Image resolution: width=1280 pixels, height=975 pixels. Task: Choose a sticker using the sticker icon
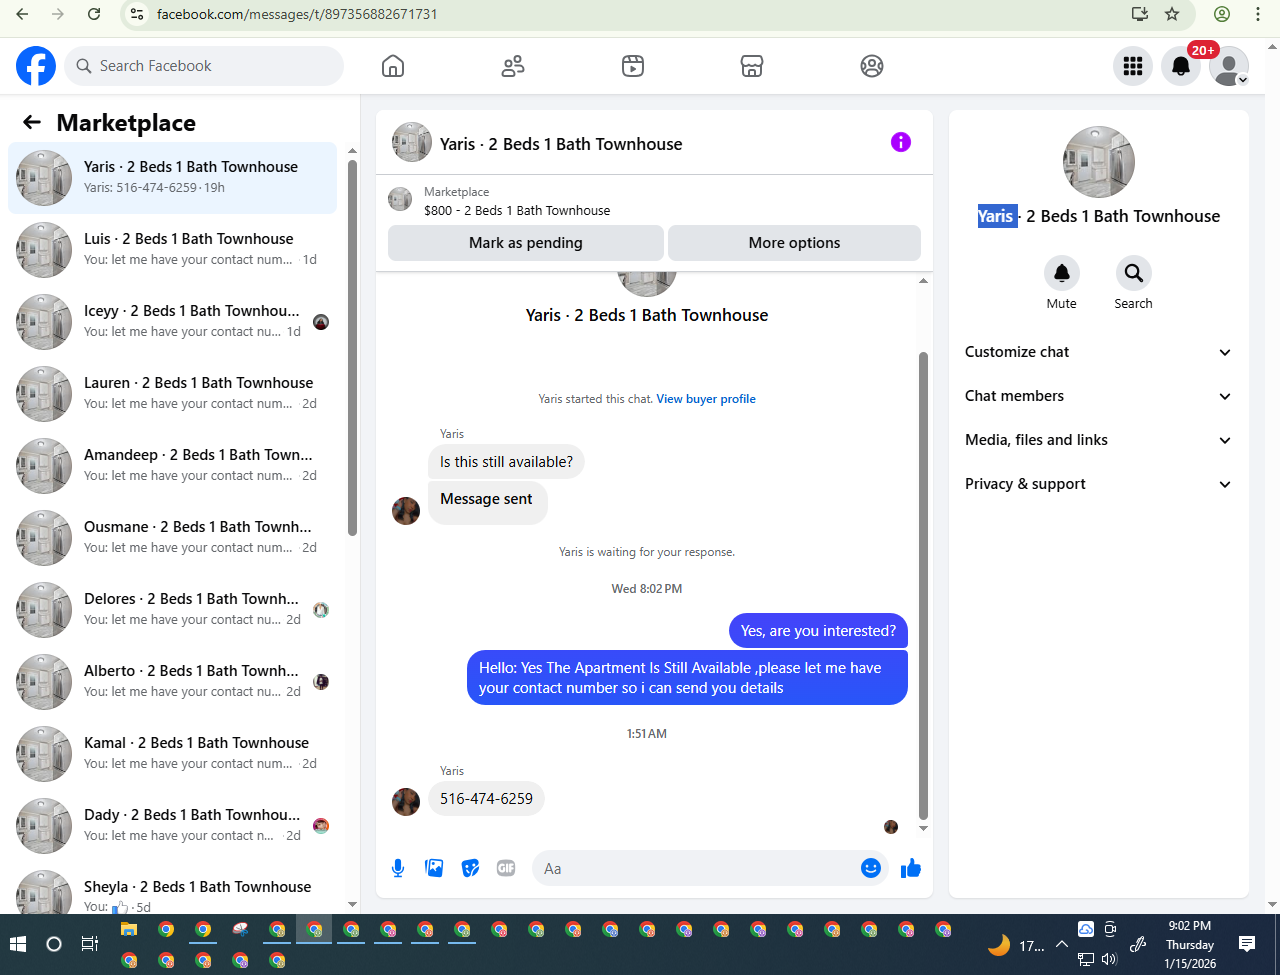pos(470,868)
